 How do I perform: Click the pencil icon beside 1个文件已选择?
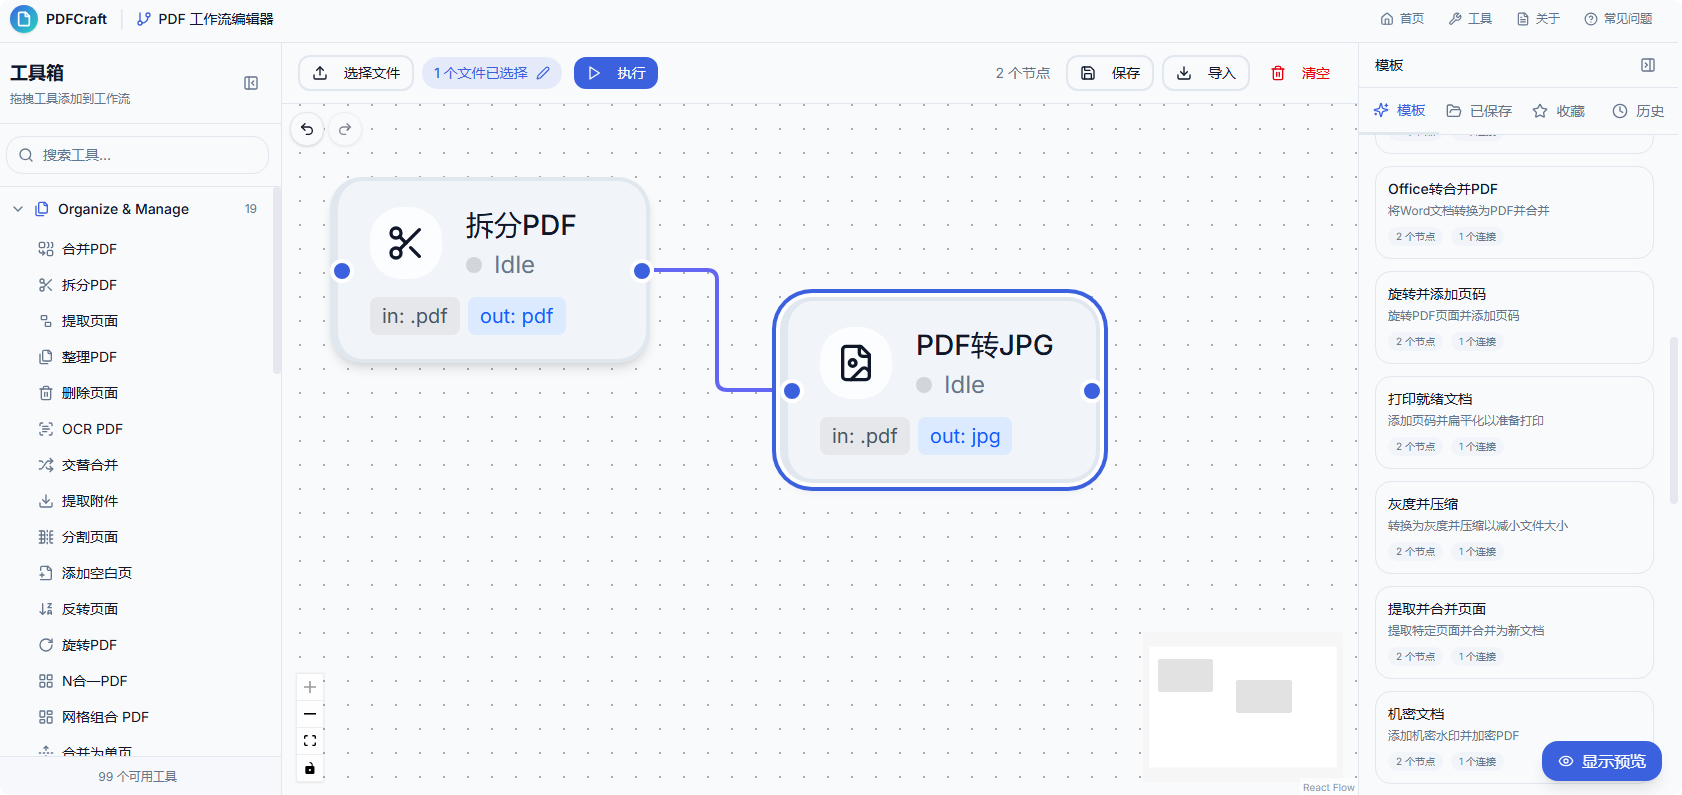(543, 73)
